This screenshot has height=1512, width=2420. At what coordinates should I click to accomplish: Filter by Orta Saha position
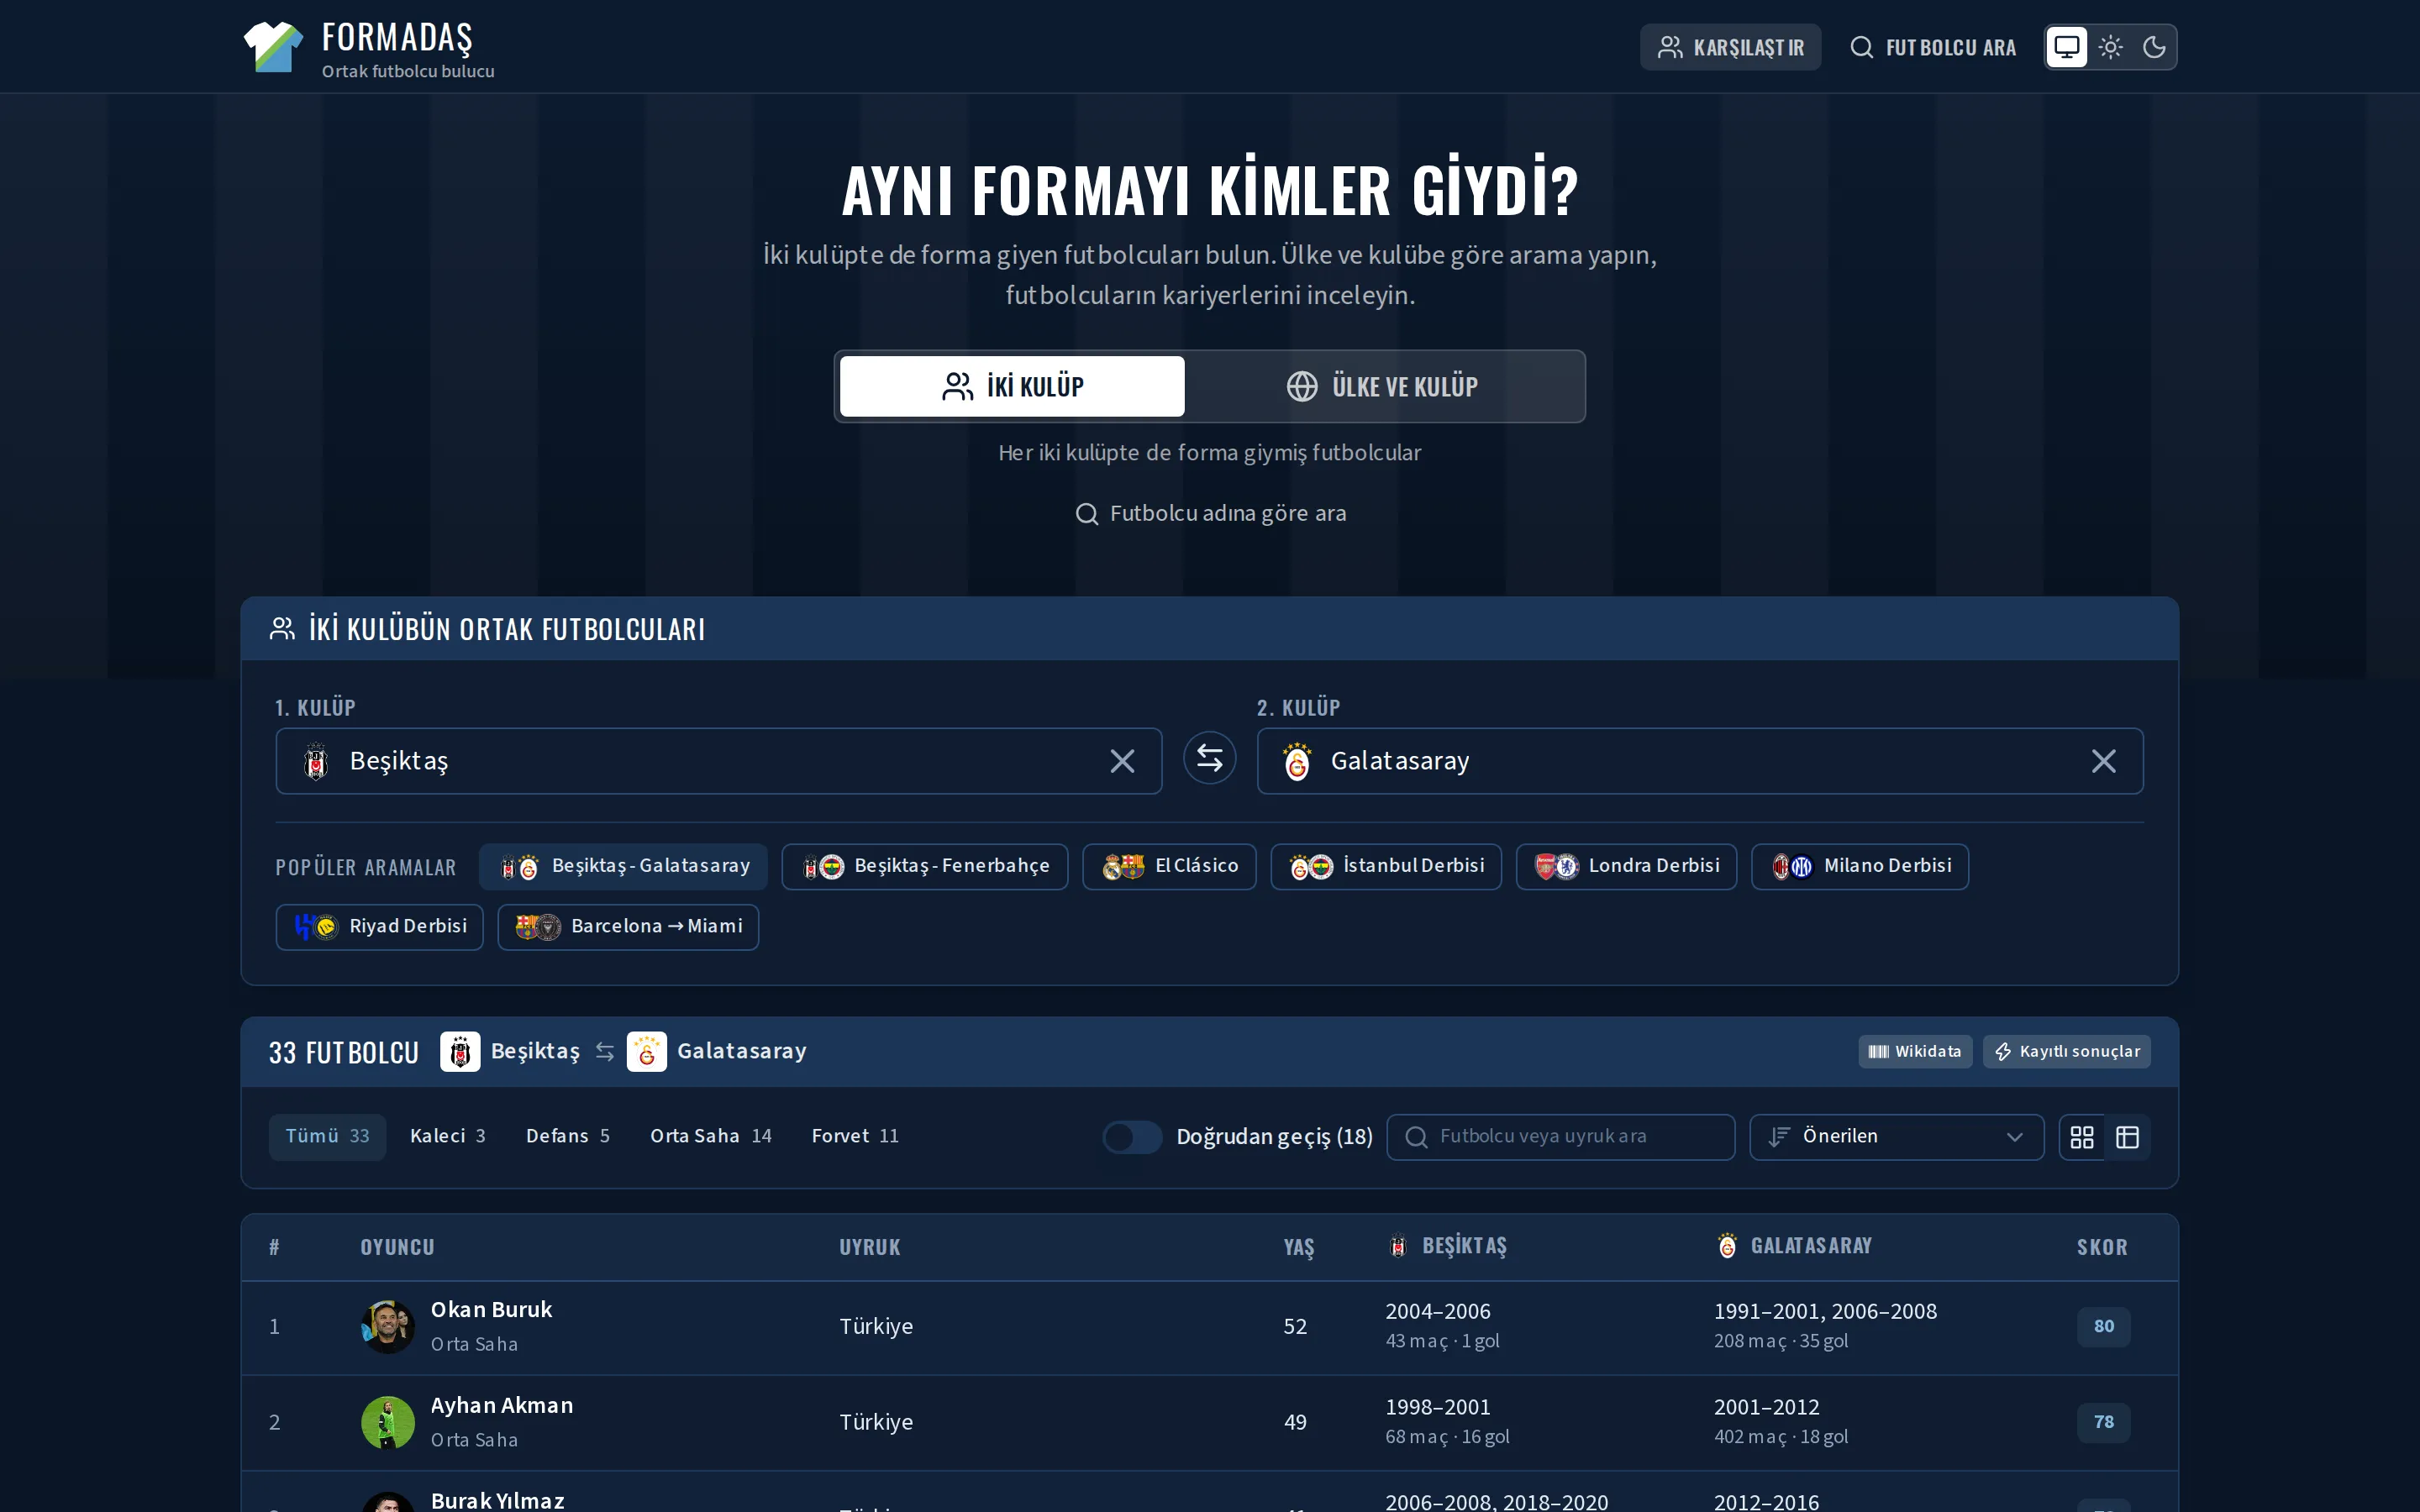click(x=710, y=1137)
